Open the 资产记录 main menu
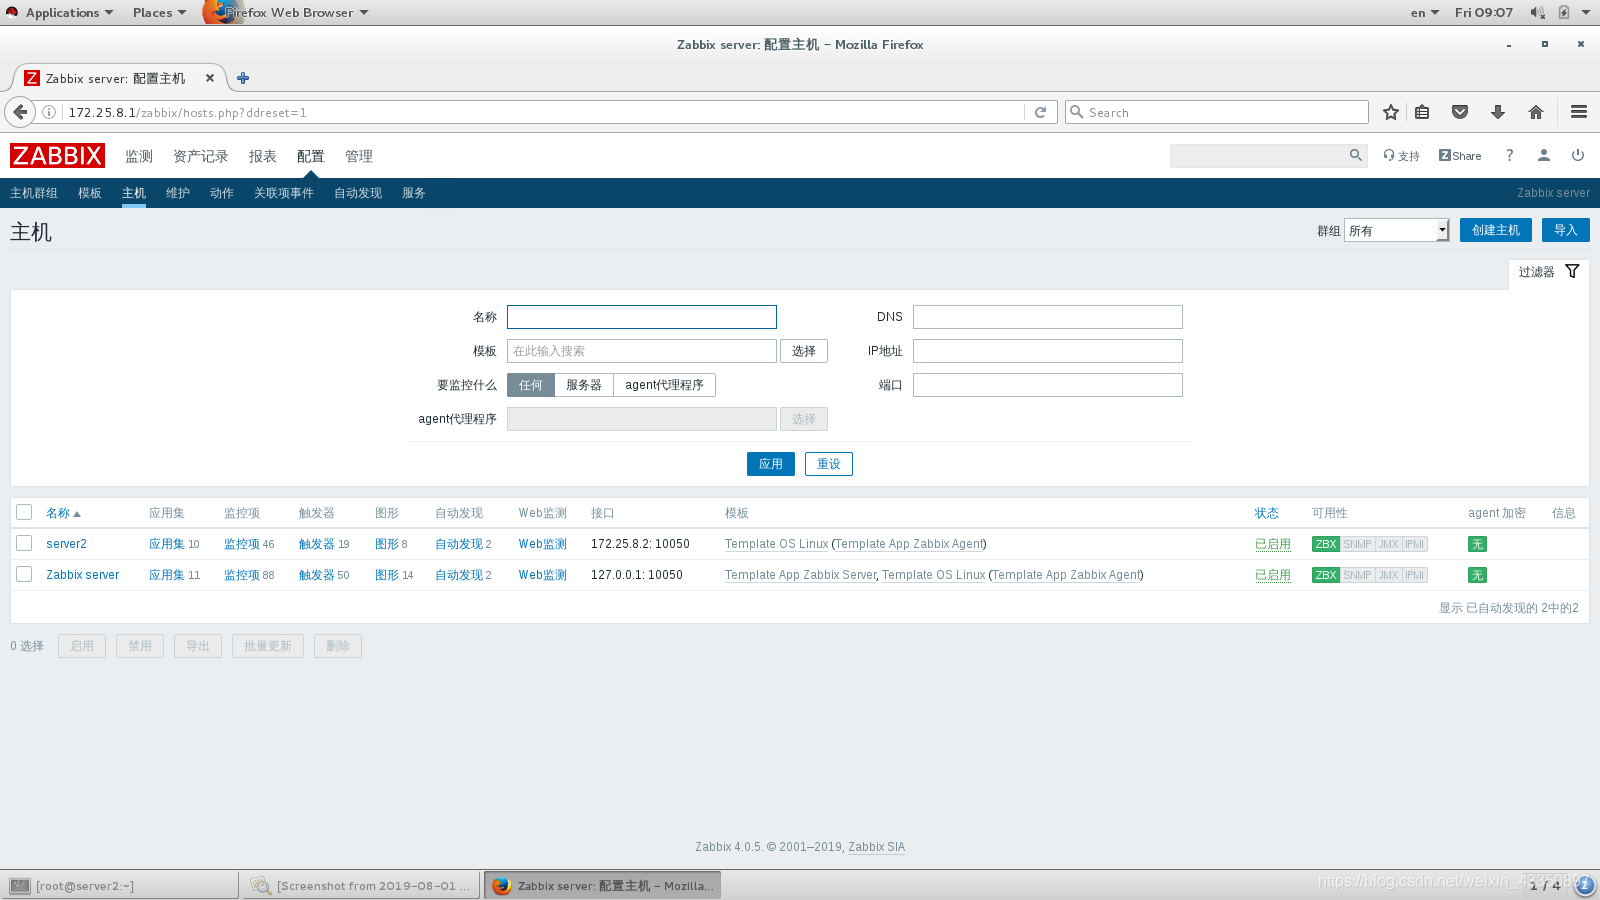The image size is (1600, 900). pyautogui.click(x=201, y=156)
